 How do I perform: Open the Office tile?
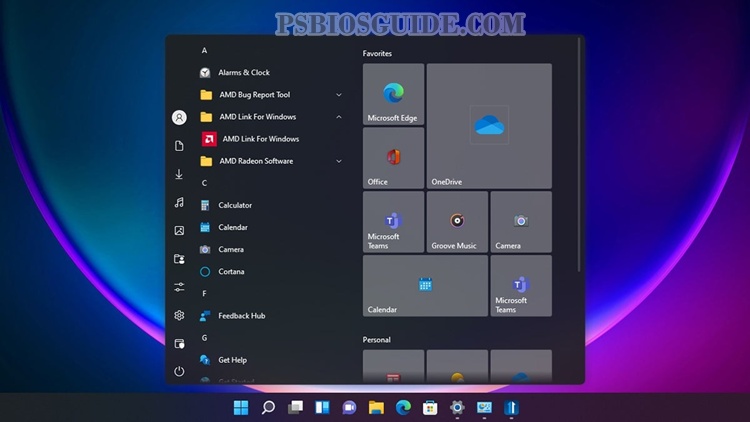[x=393, y=158]
